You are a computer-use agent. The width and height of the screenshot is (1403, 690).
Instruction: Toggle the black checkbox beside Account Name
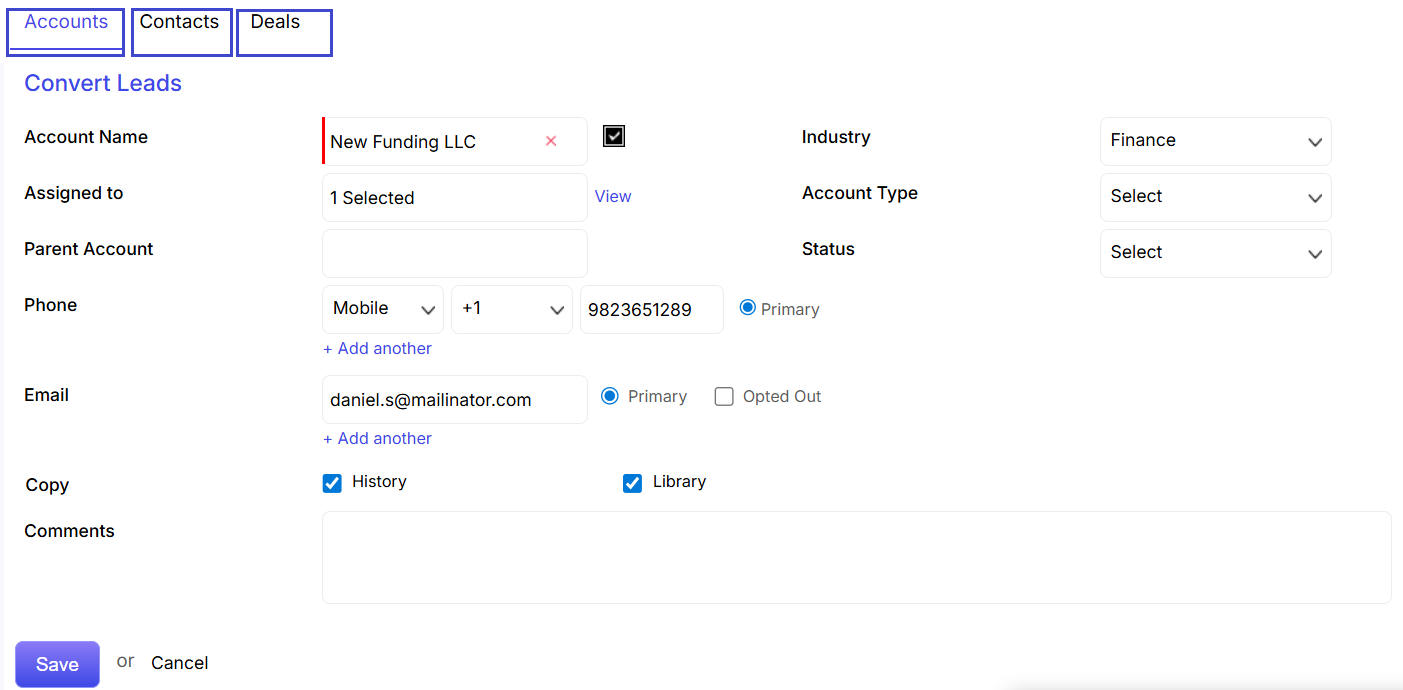614,136
